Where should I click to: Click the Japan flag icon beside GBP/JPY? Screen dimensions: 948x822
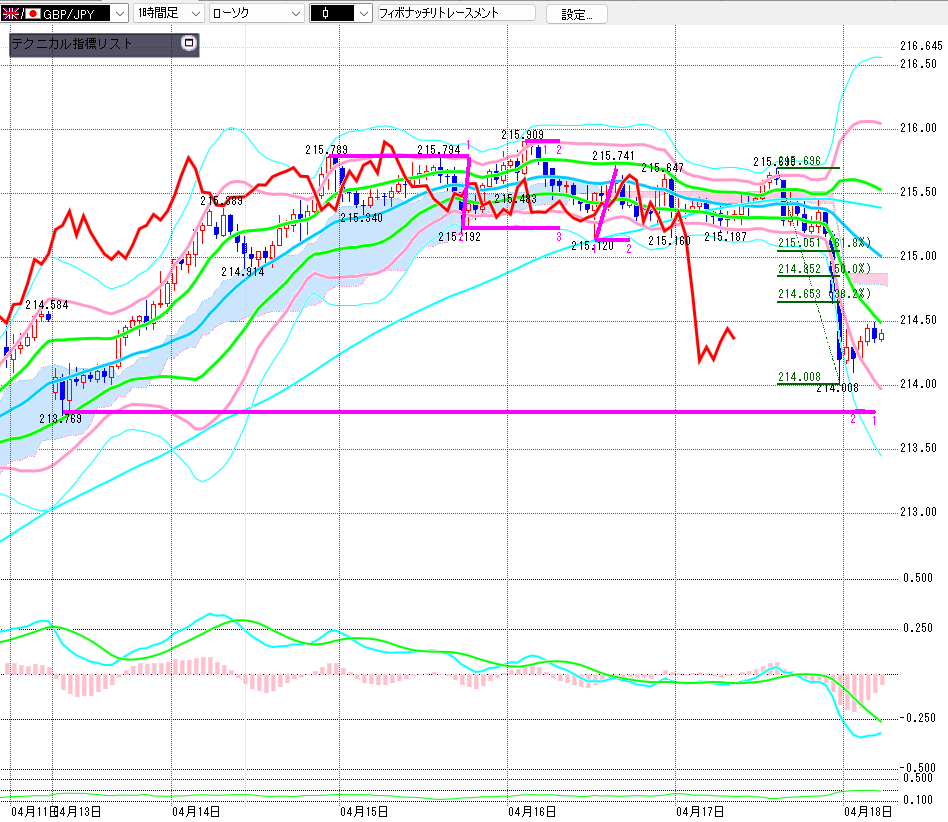point(32,14)
